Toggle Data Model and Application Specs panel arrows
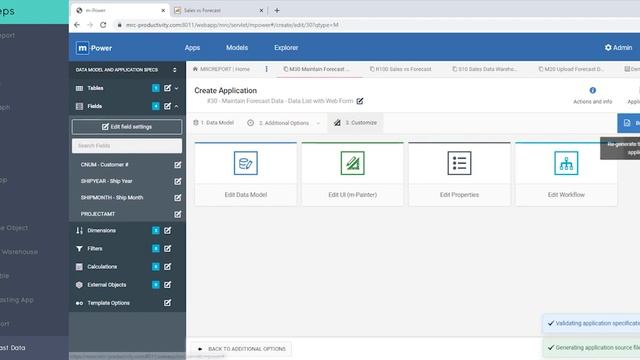The width and height of the screenshot is (640, 360). pyautogui.click(x=175, y=70)
